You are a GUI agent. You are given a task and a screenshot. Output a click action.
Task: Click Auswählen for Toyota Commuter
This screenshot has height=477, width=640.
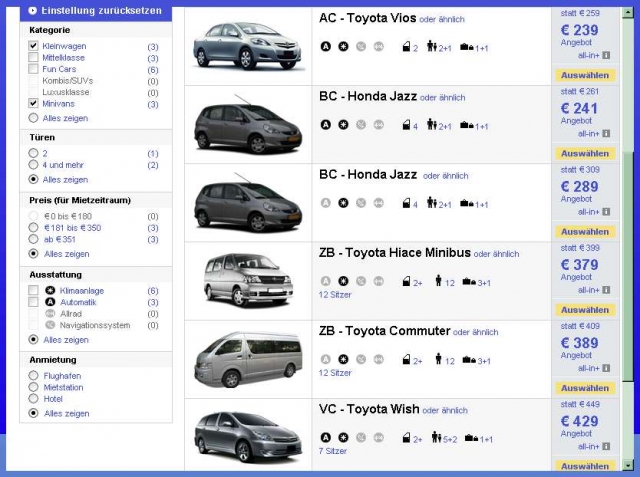(x=585, y=388)
